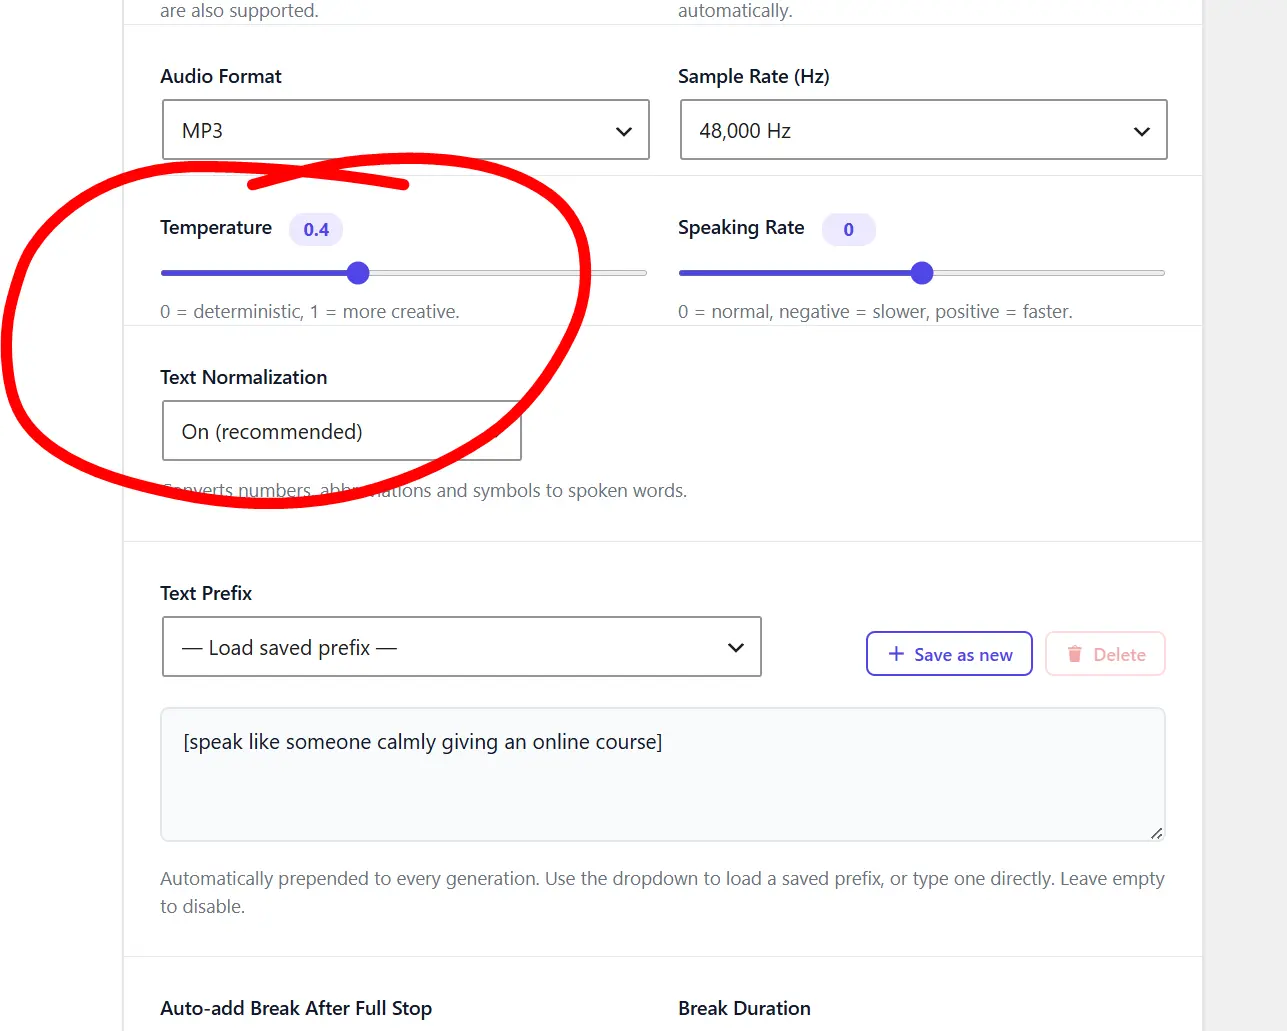
Task: Click the Audio Format label
Action: tap(221, 76)
